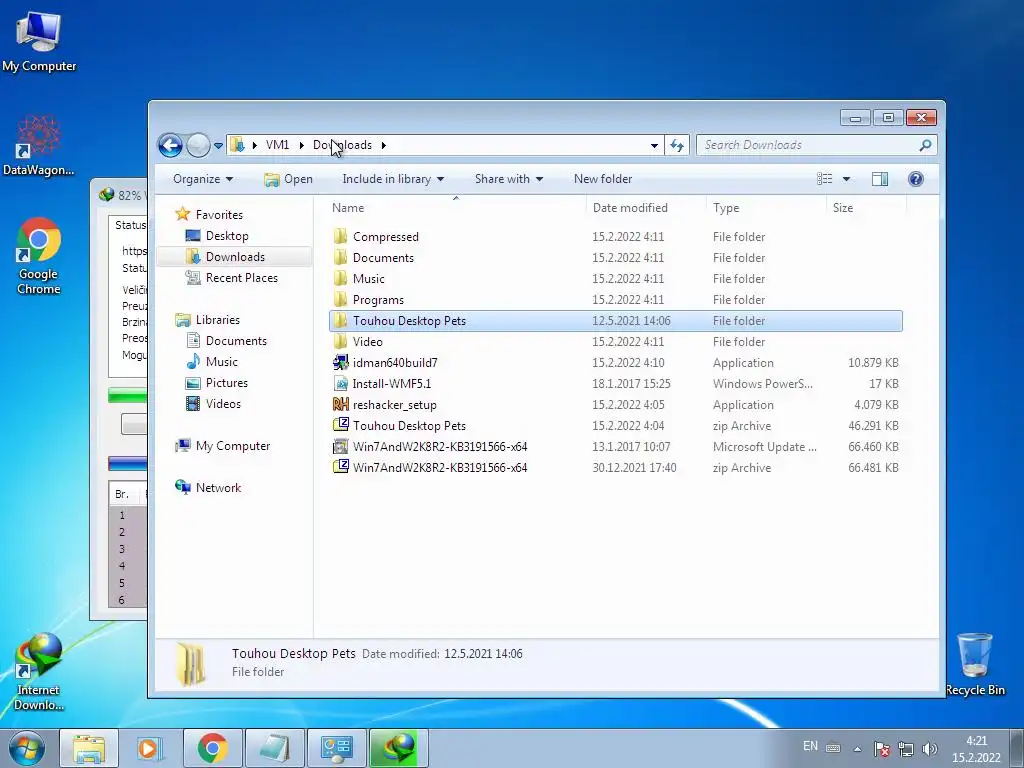Select reshacker_setup application icon
The width and height of the screenshot is (1024, 768).
coord(340,404)
